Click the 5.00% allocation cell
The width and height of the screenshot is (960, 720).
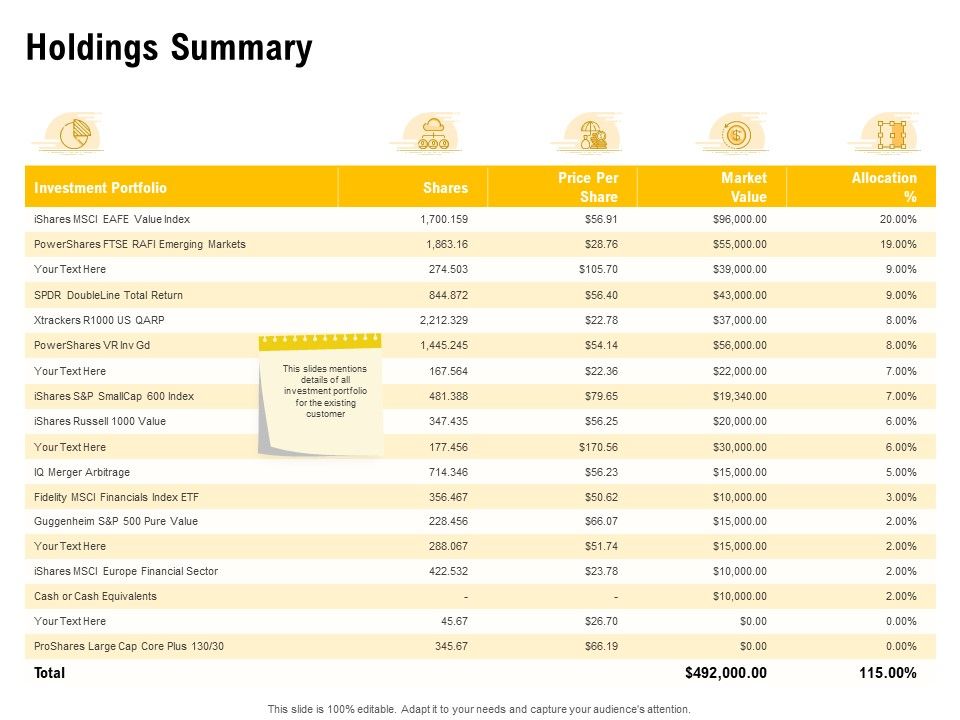901,472
